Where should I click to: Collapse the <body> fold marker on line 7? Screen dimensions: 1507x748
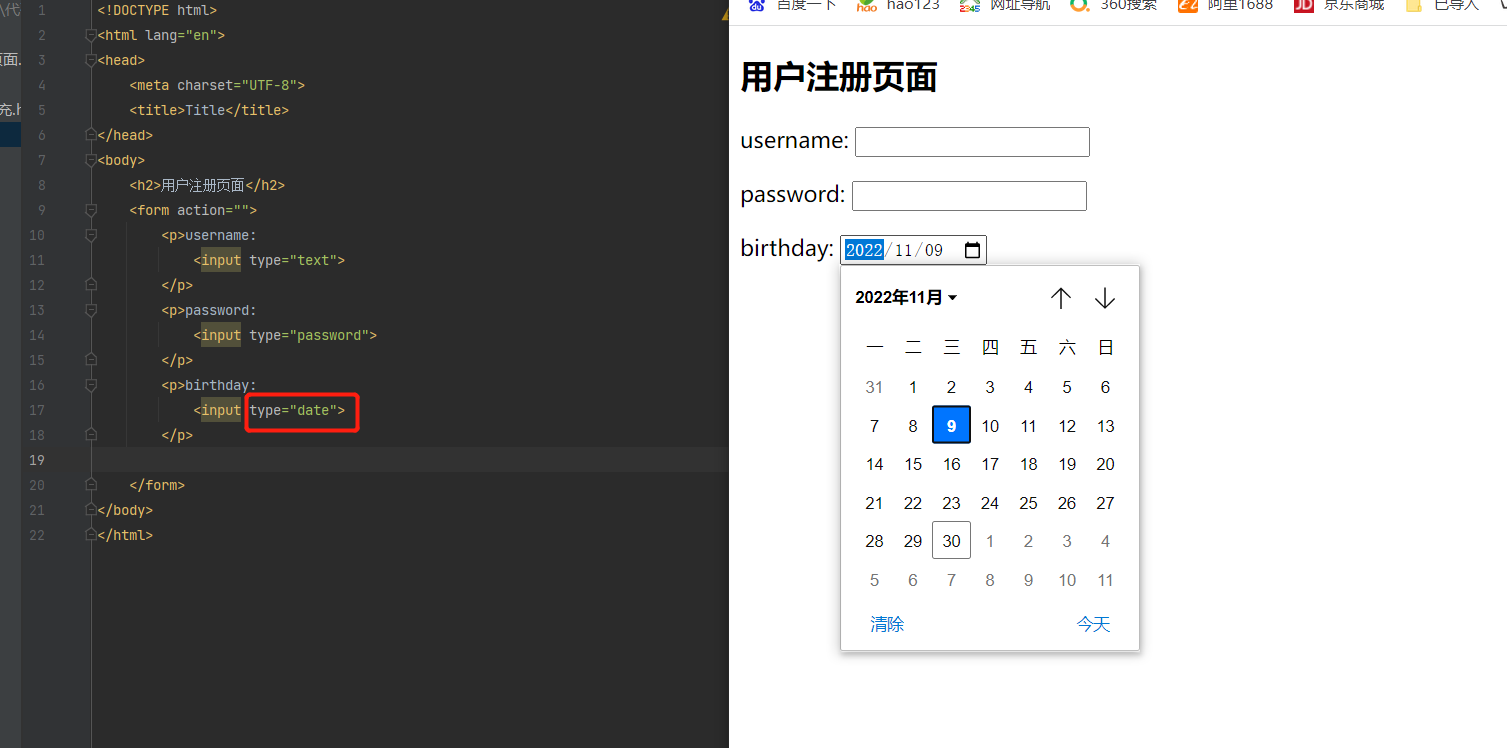pos(91,160)
